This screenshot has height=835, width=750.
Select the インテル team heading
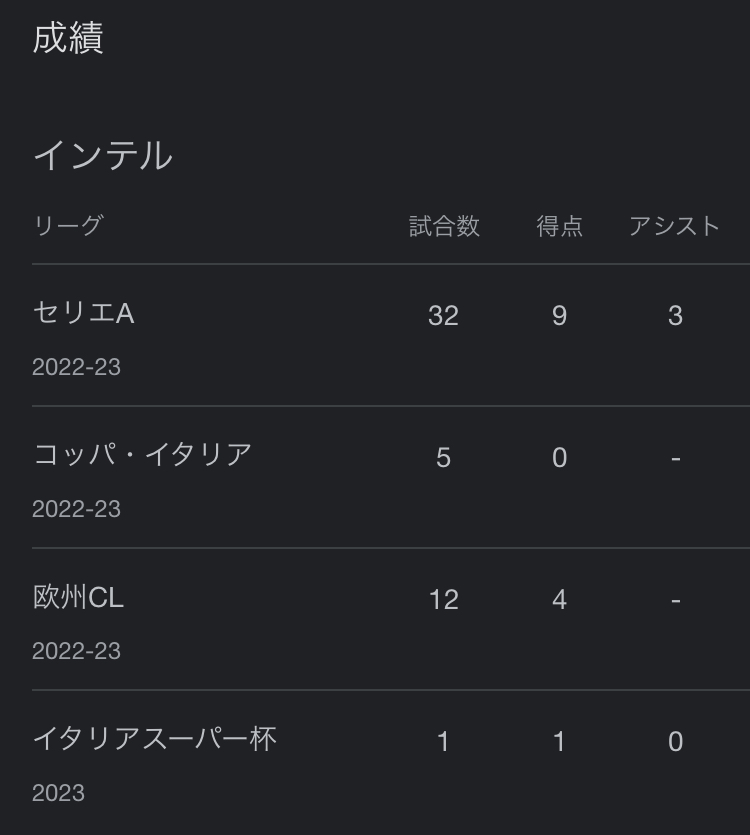(102, 156)
